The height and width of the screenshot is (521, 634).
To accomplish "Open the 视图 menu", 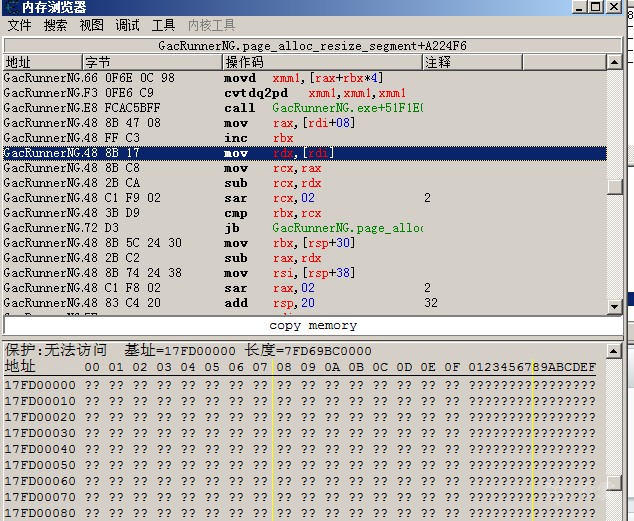I will tap(91, 25).
